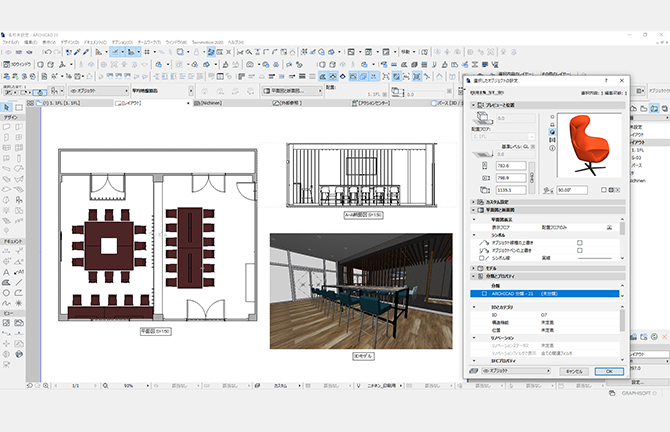670x432 pixels.
Task: Collapse the Classification and Properties panel
Action: 473,276
